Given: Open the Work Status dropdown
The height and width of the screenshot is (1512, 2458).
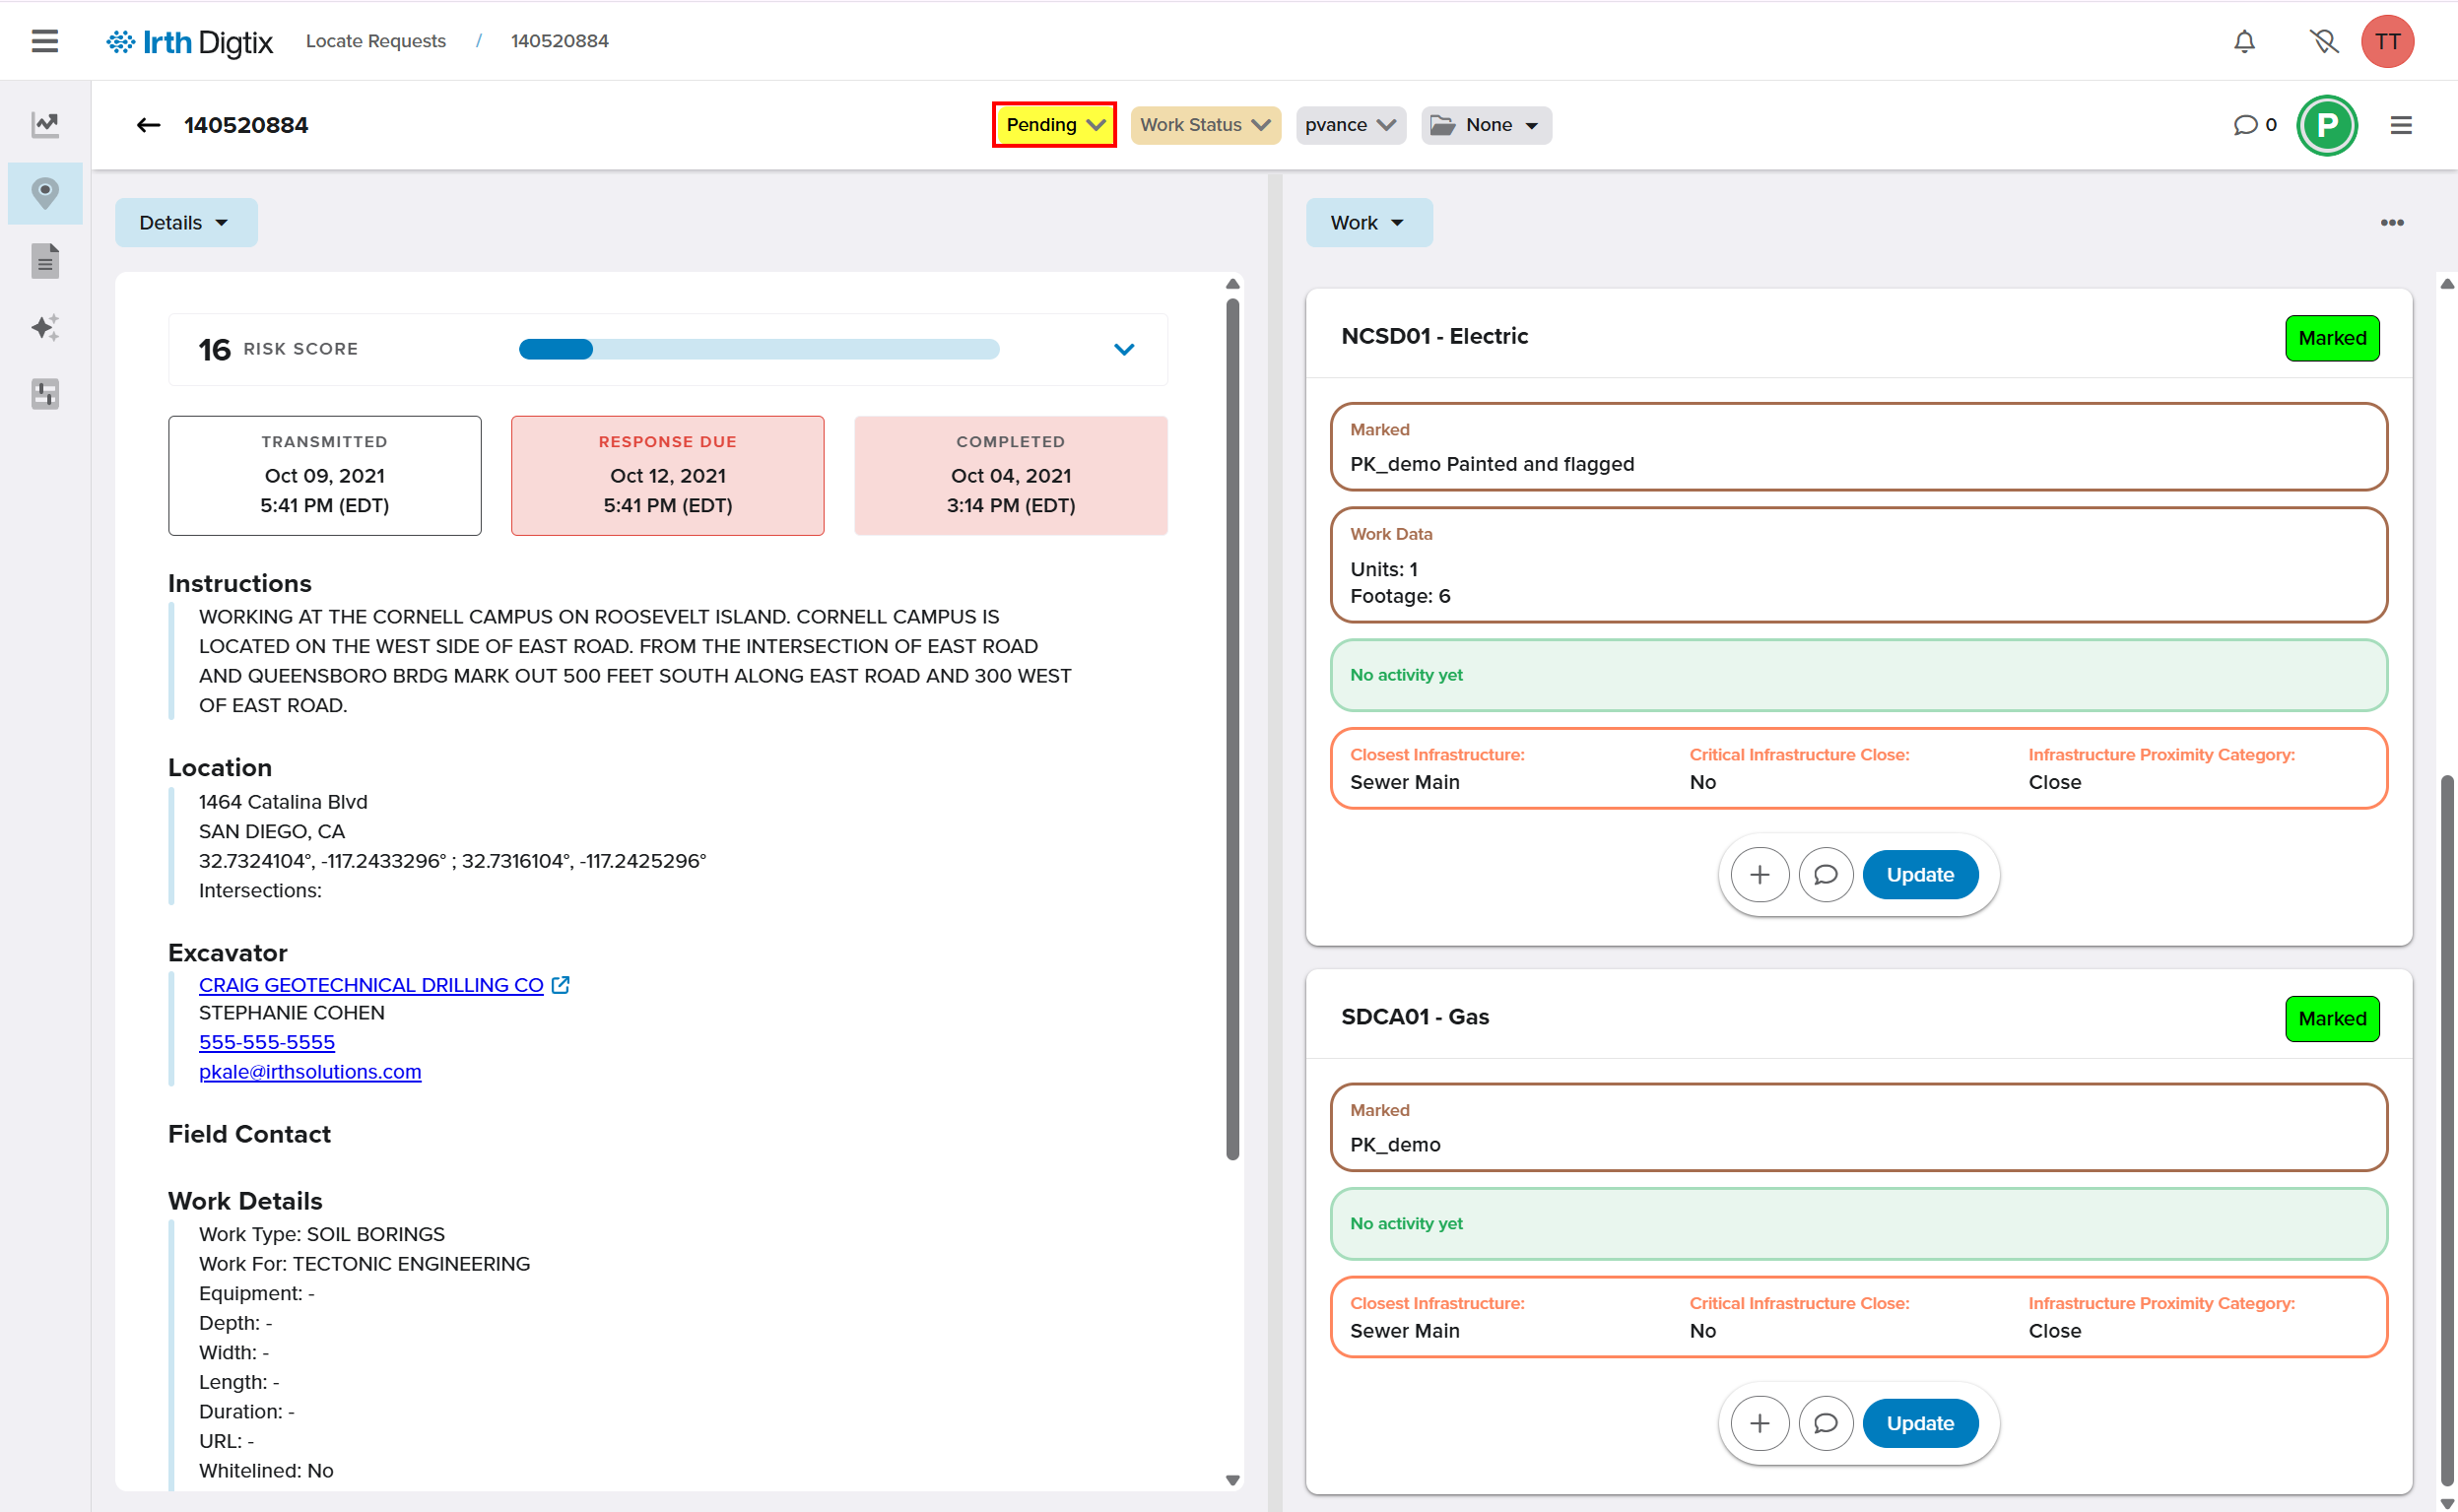Looking at the screenshot, I should point(1204,125).
